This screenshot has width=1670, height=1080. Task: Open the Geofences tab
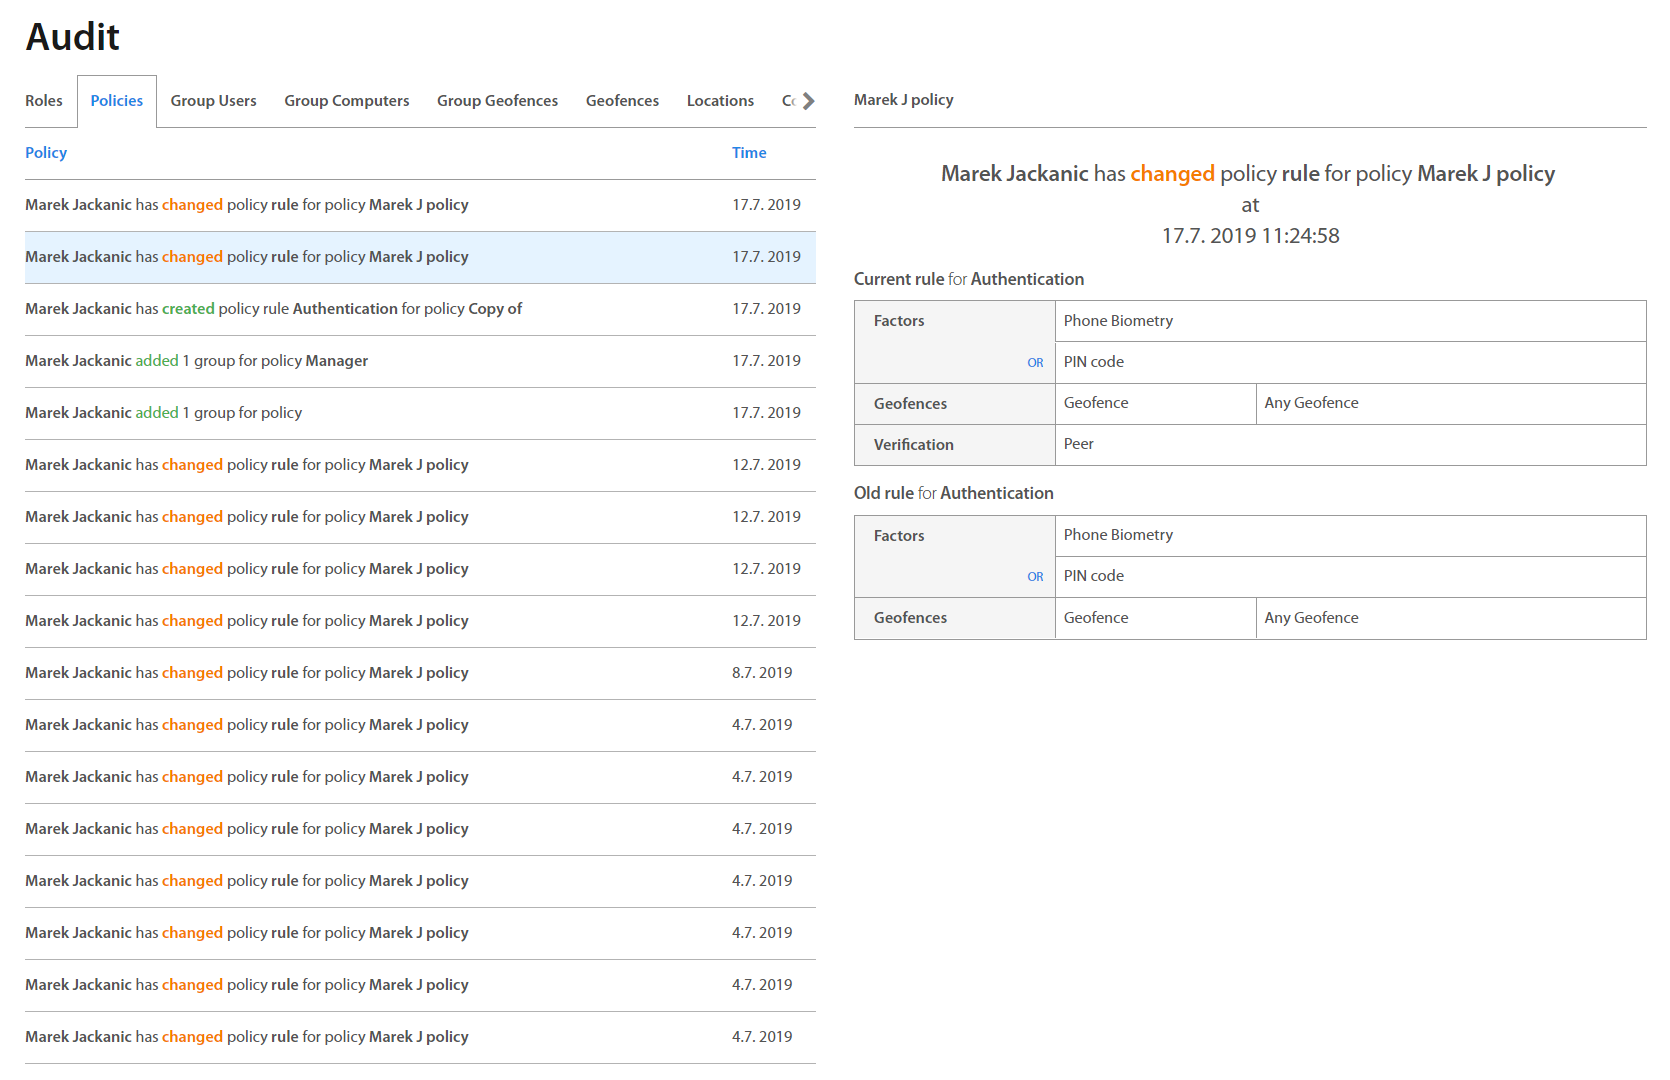click(622, 101)
